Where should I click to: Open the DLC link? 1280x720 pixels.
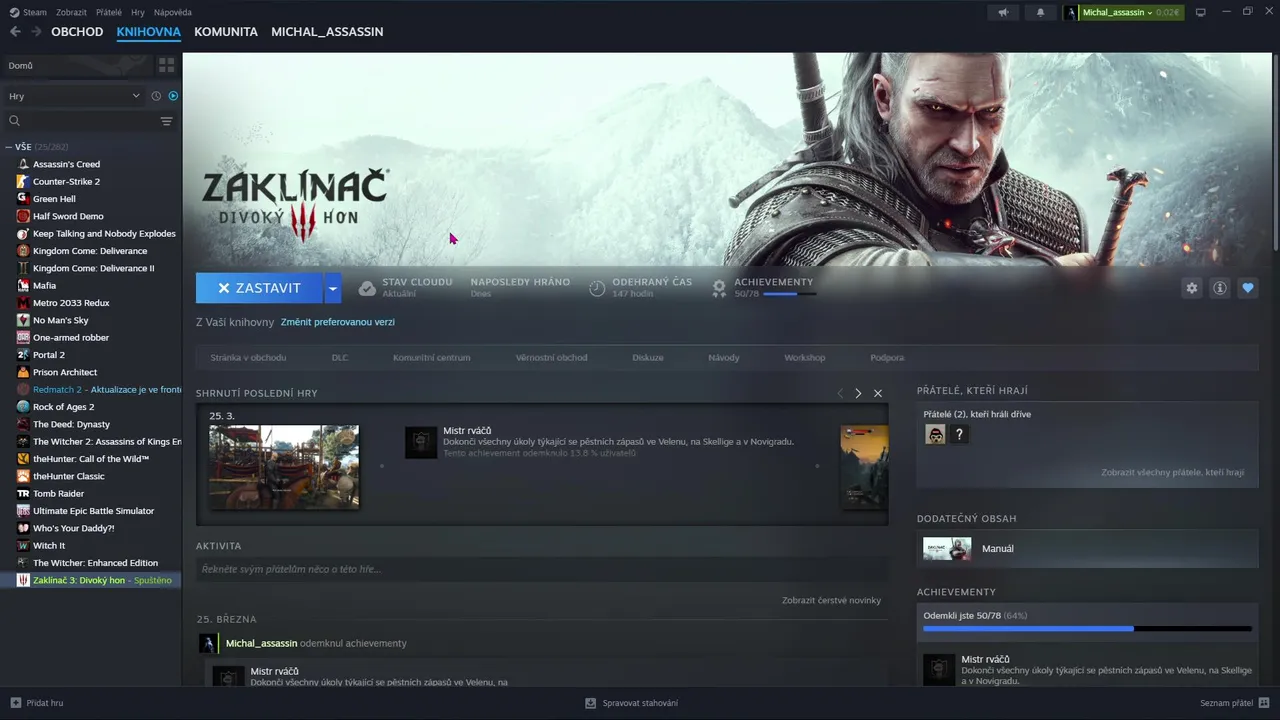(340, 357)
